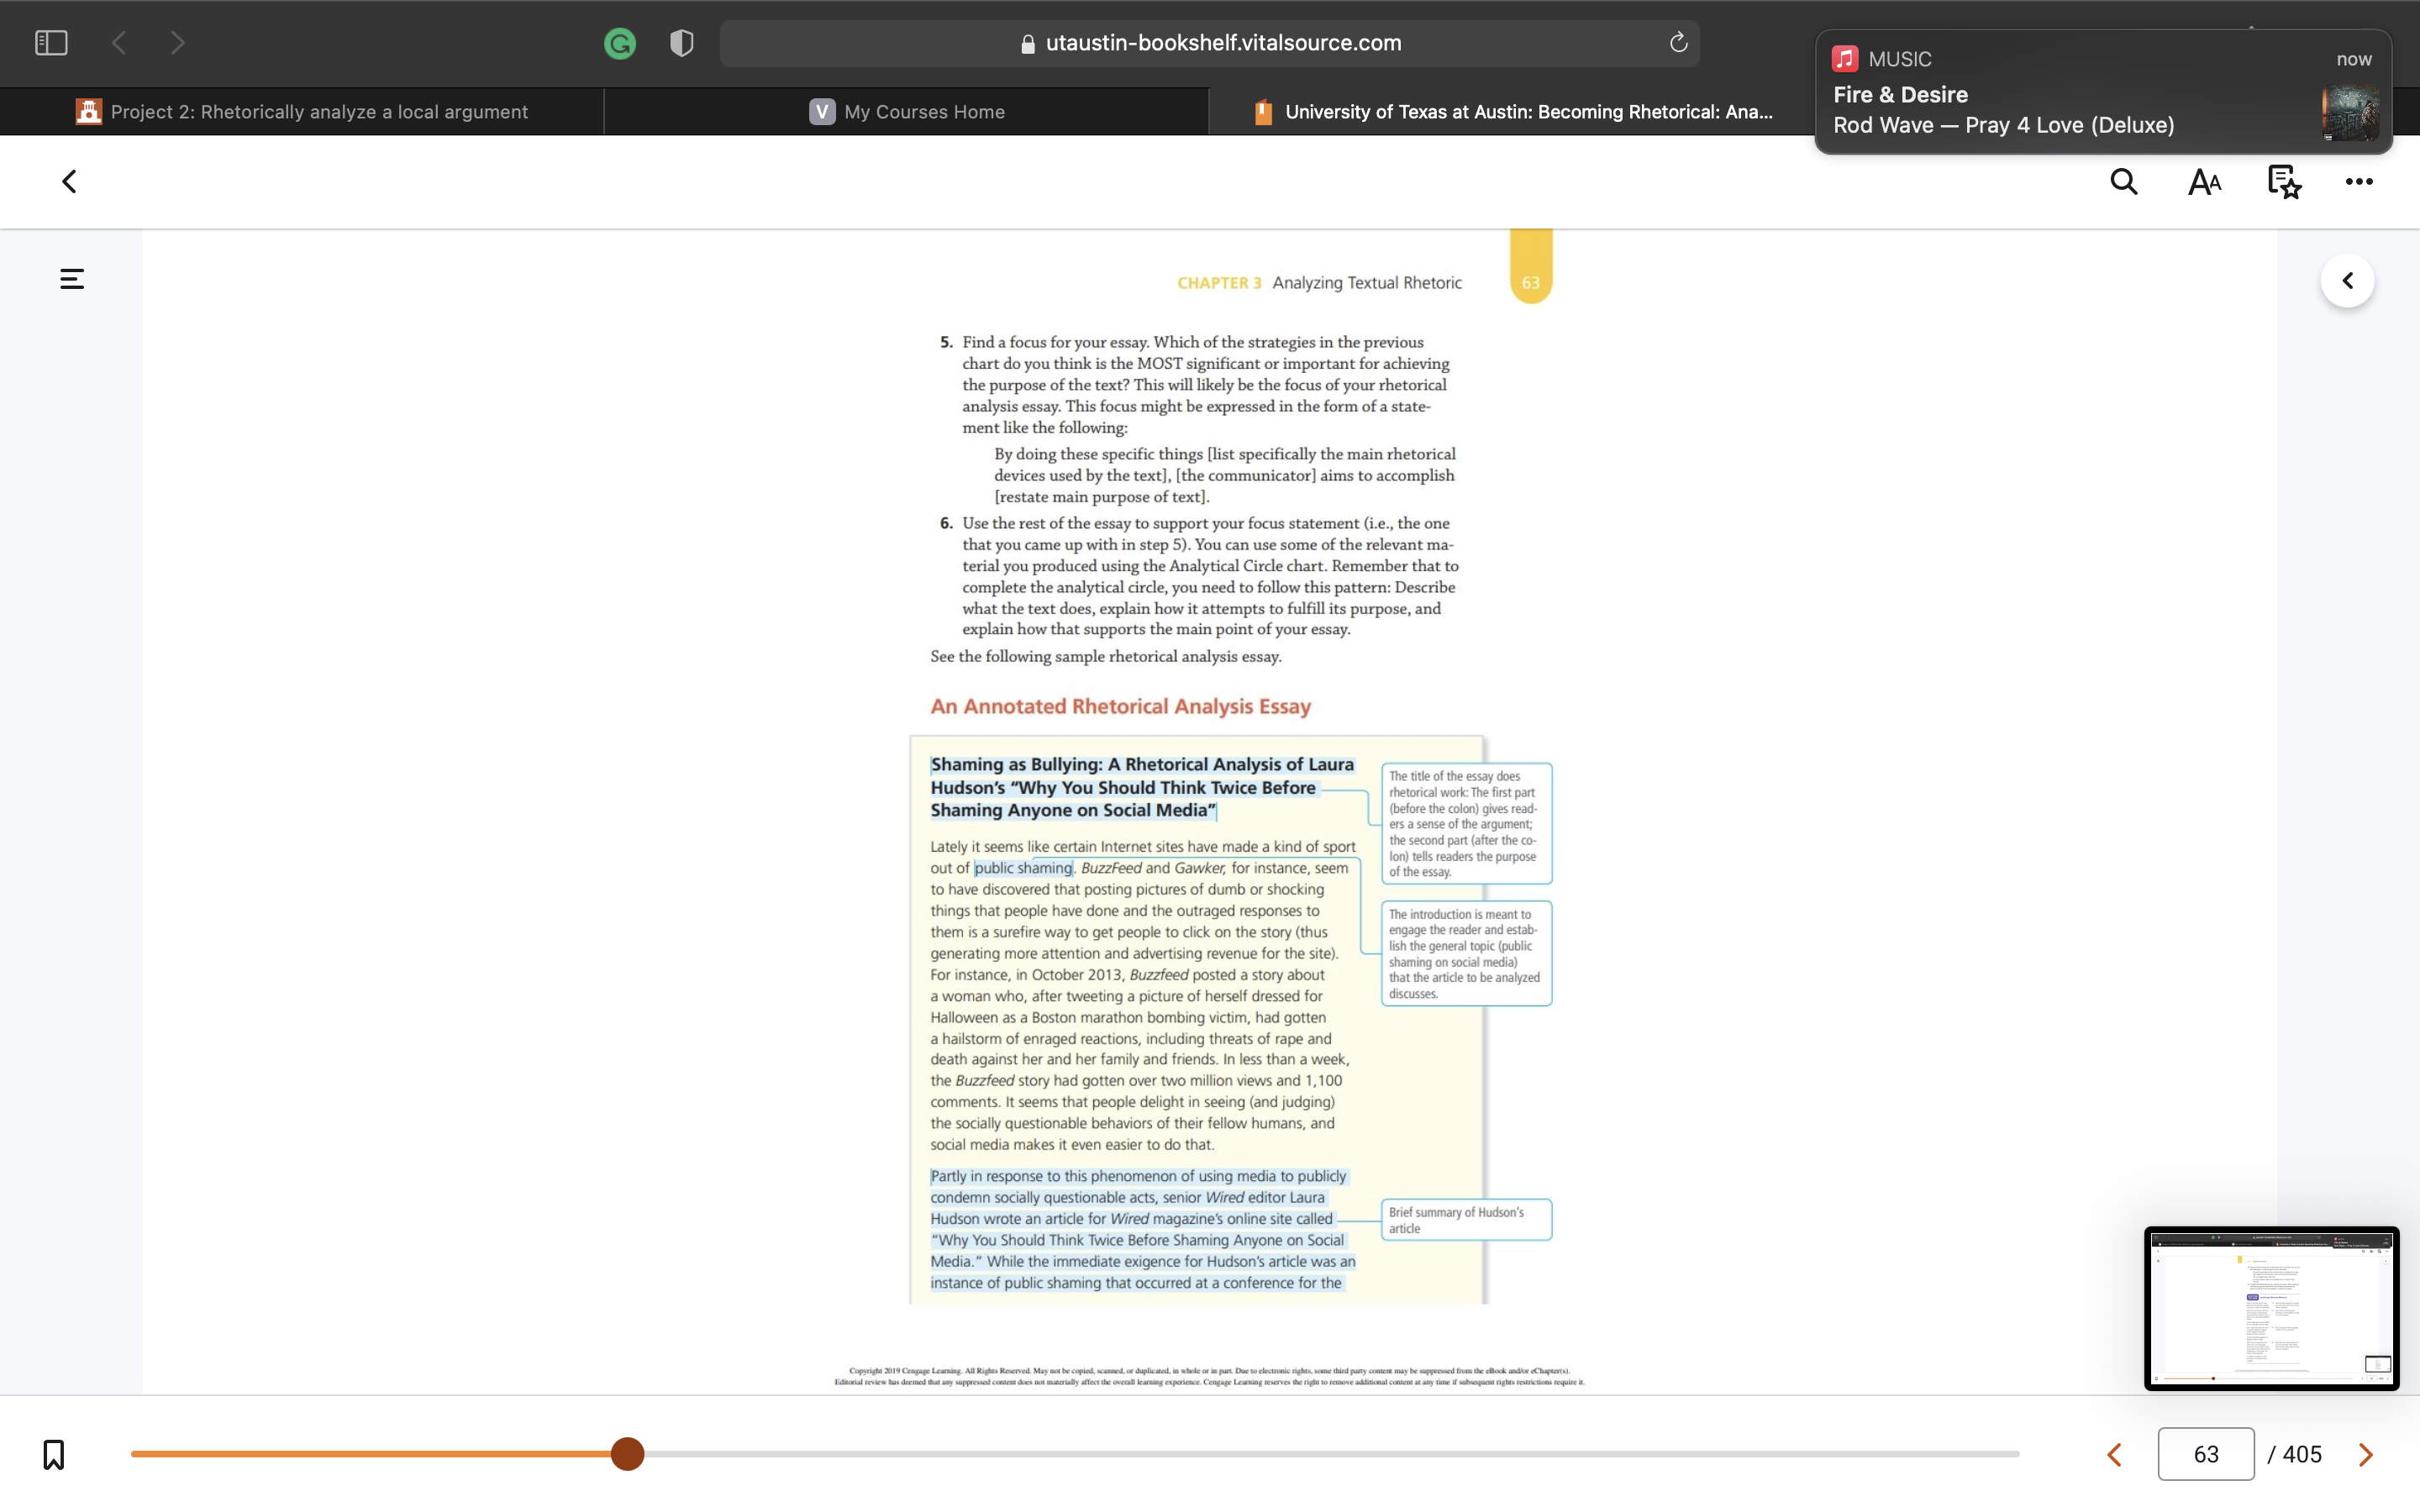The image size is (2420, 1512).
Task: Select the University of Texas Becoming Rhetorical tab
Action: 1512,112
